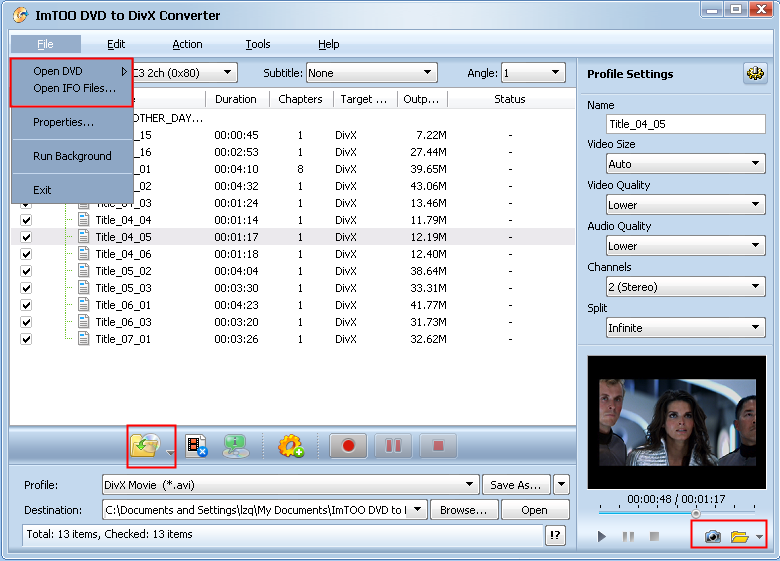
Task: Click the stop conversion toolbar button
Action: [x=438, y=446]
